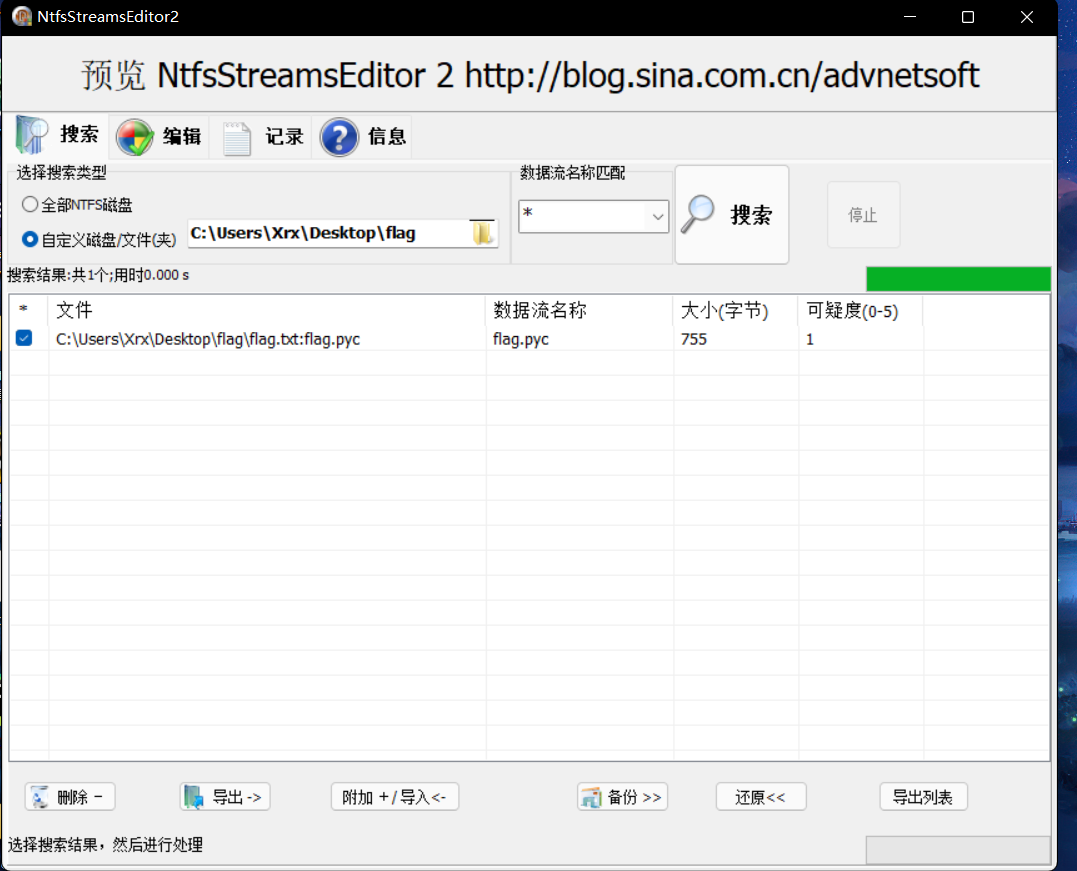Maximize the NtfsStreamsEditor2 window
The height and width of the screenshot is (871, 1077).
(968, 16)
